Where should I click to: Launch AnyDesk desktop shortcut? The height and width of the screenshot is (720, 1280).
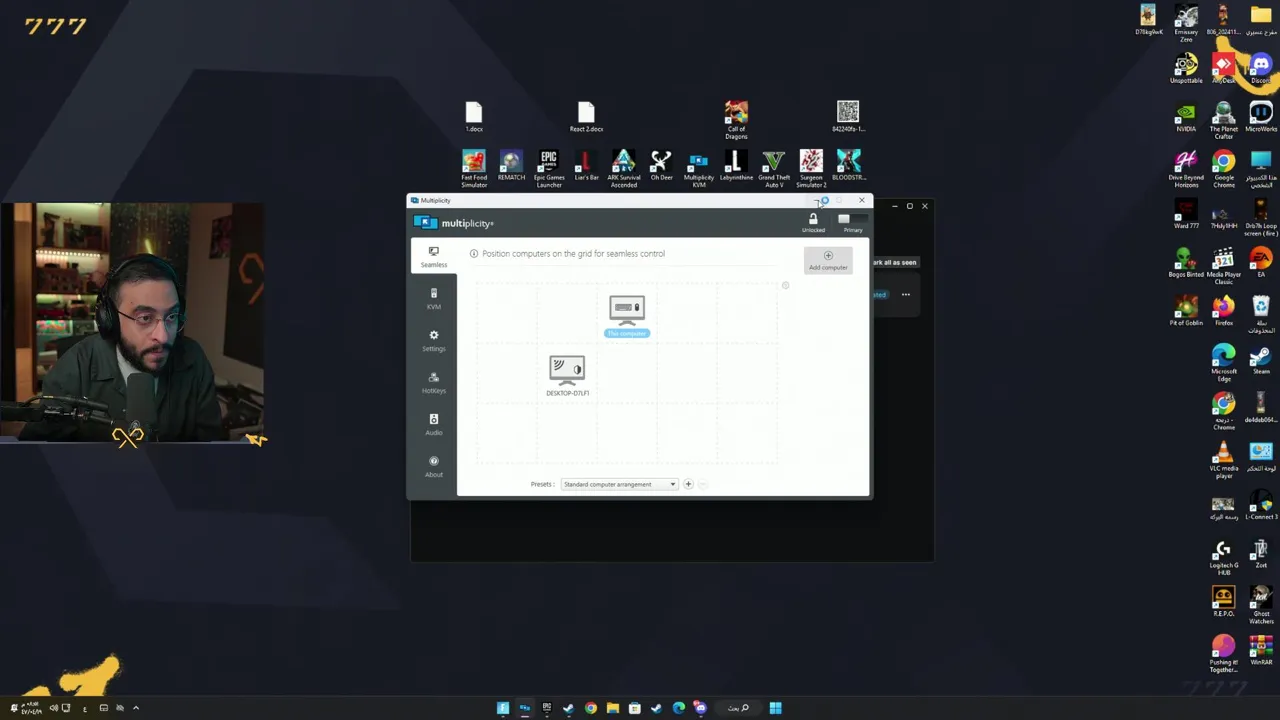pyautogui.click(x=1224, y=69)
